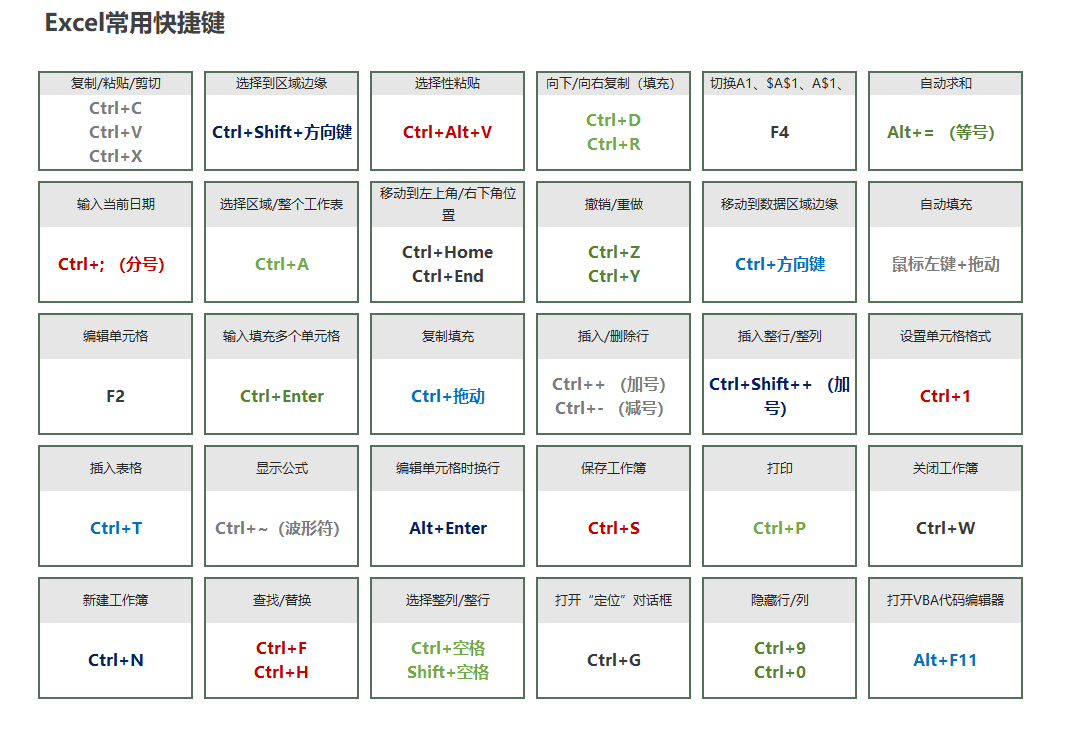Select the red 'Ctrl+H' text
Image resolution: width=1081 pixels, height=730 pixels.
tap(281, 672)
